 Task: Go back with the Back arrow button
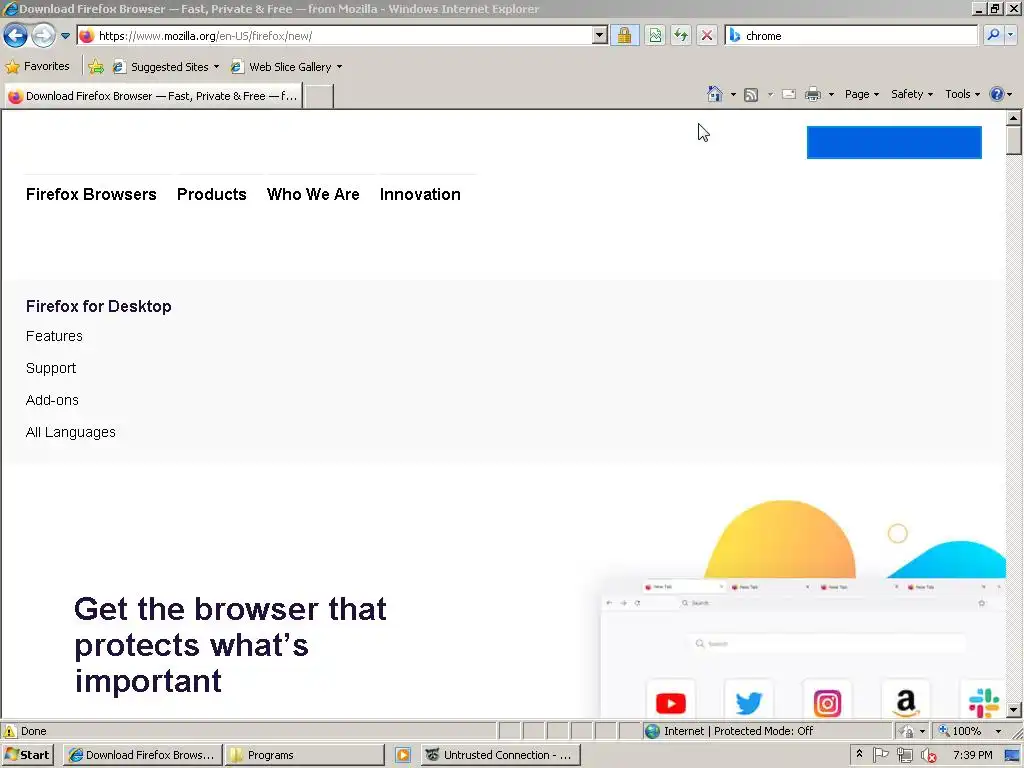16,35
